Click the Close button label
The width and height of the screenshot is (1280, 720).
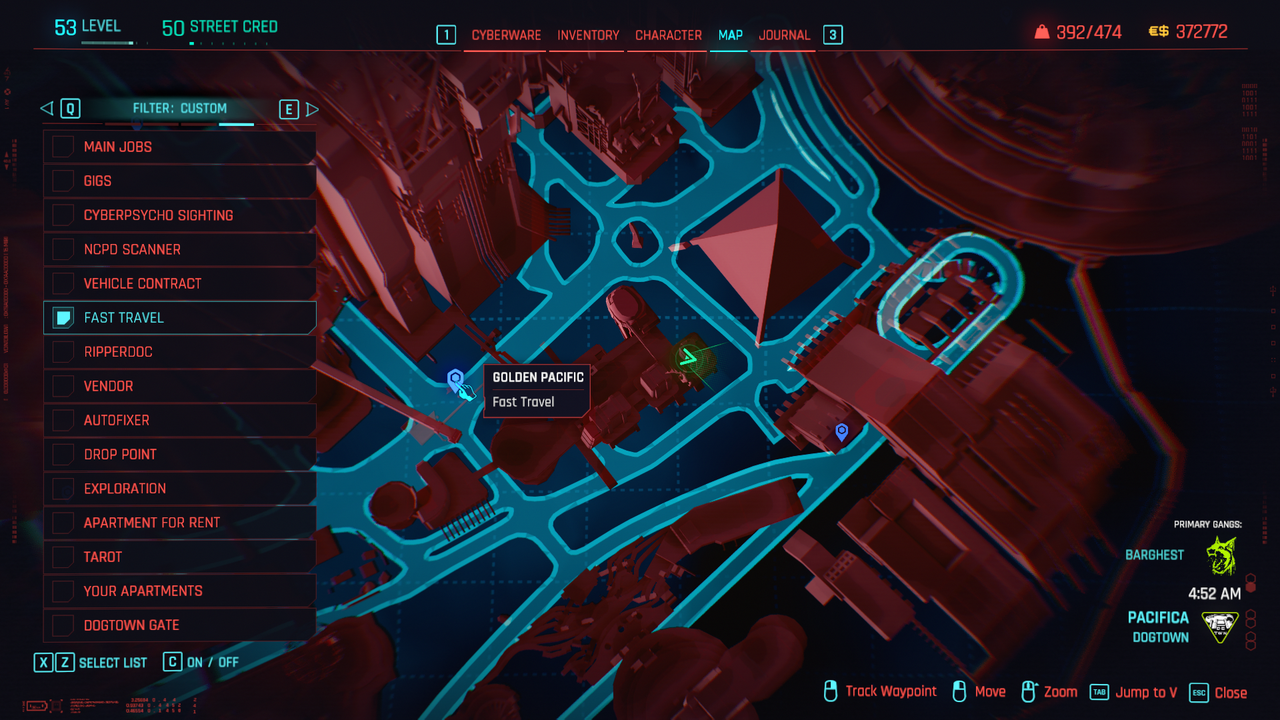(1230, 692)
